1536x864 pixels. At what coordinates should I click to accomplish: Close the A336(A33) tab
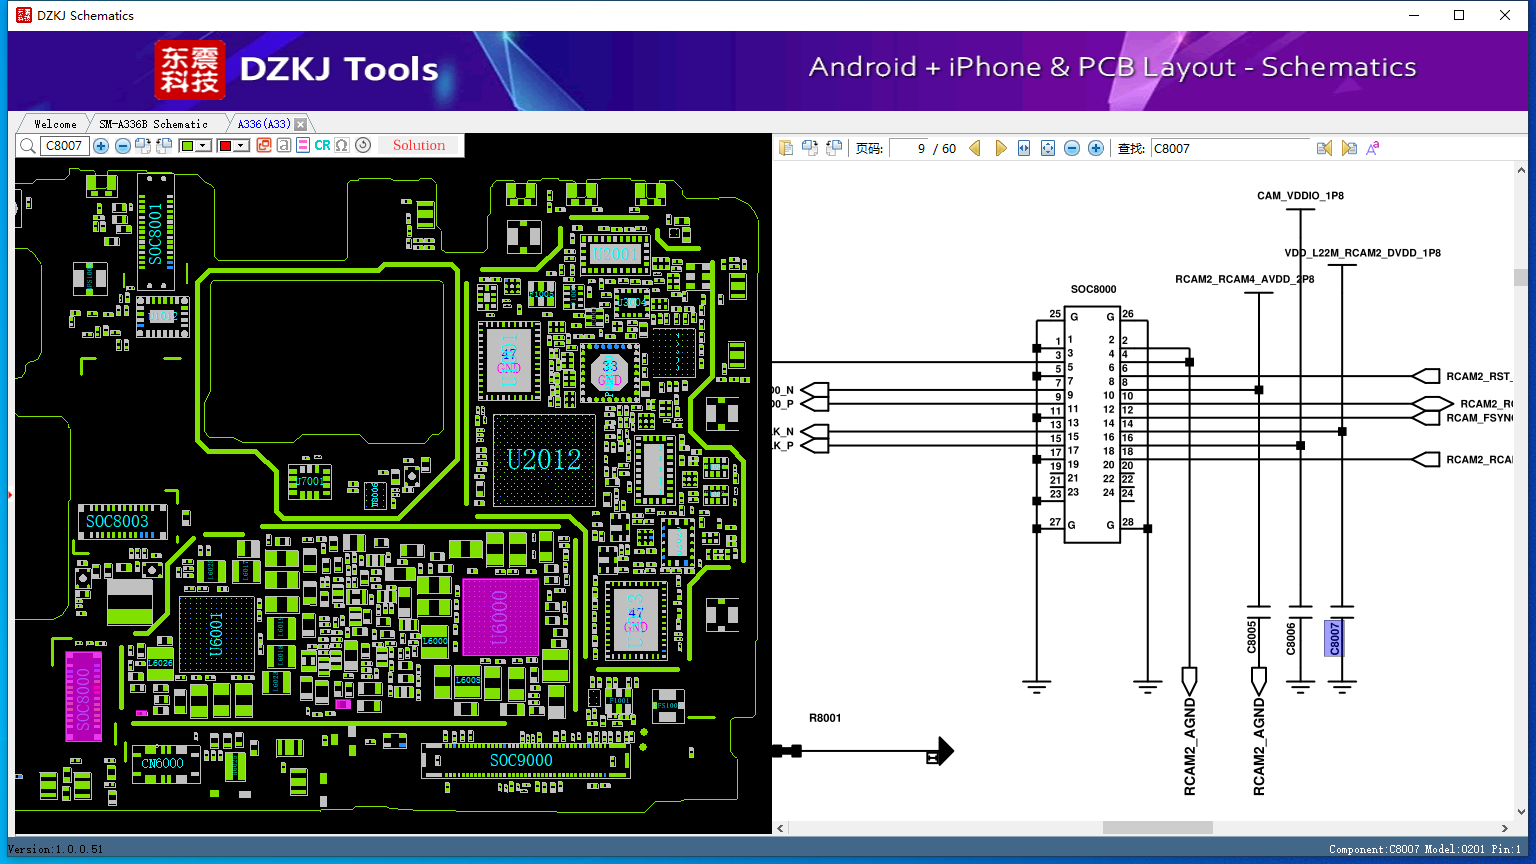[300, 124]
